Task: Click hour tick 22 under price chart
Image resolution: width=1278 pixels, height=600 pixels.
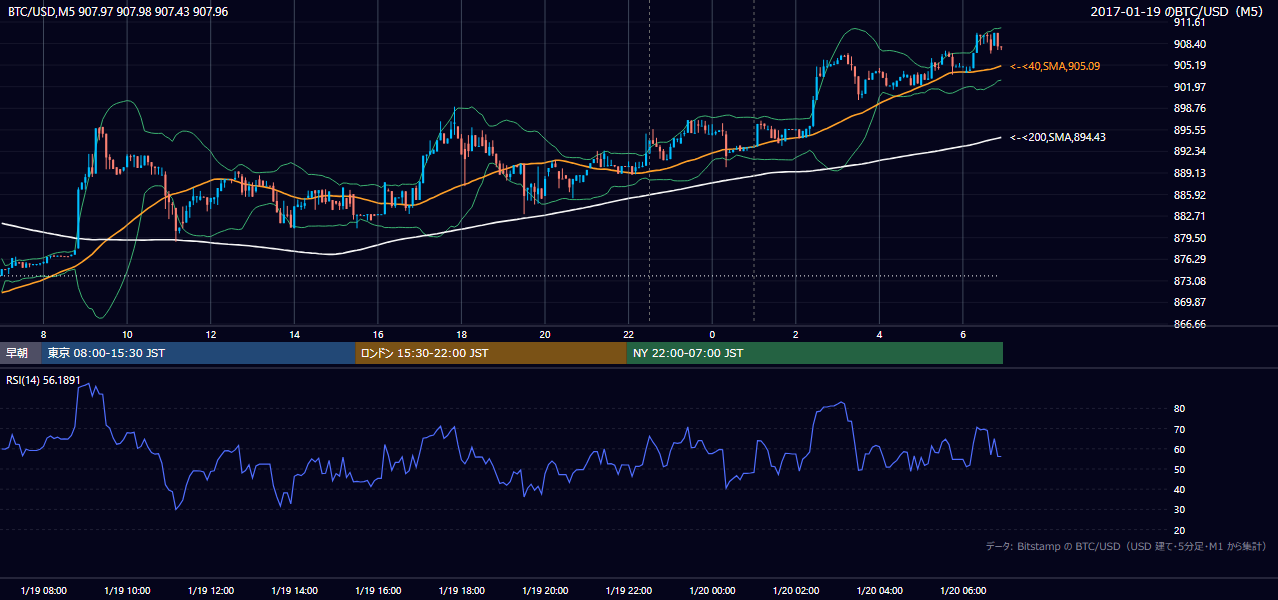Action: [628, 334]
